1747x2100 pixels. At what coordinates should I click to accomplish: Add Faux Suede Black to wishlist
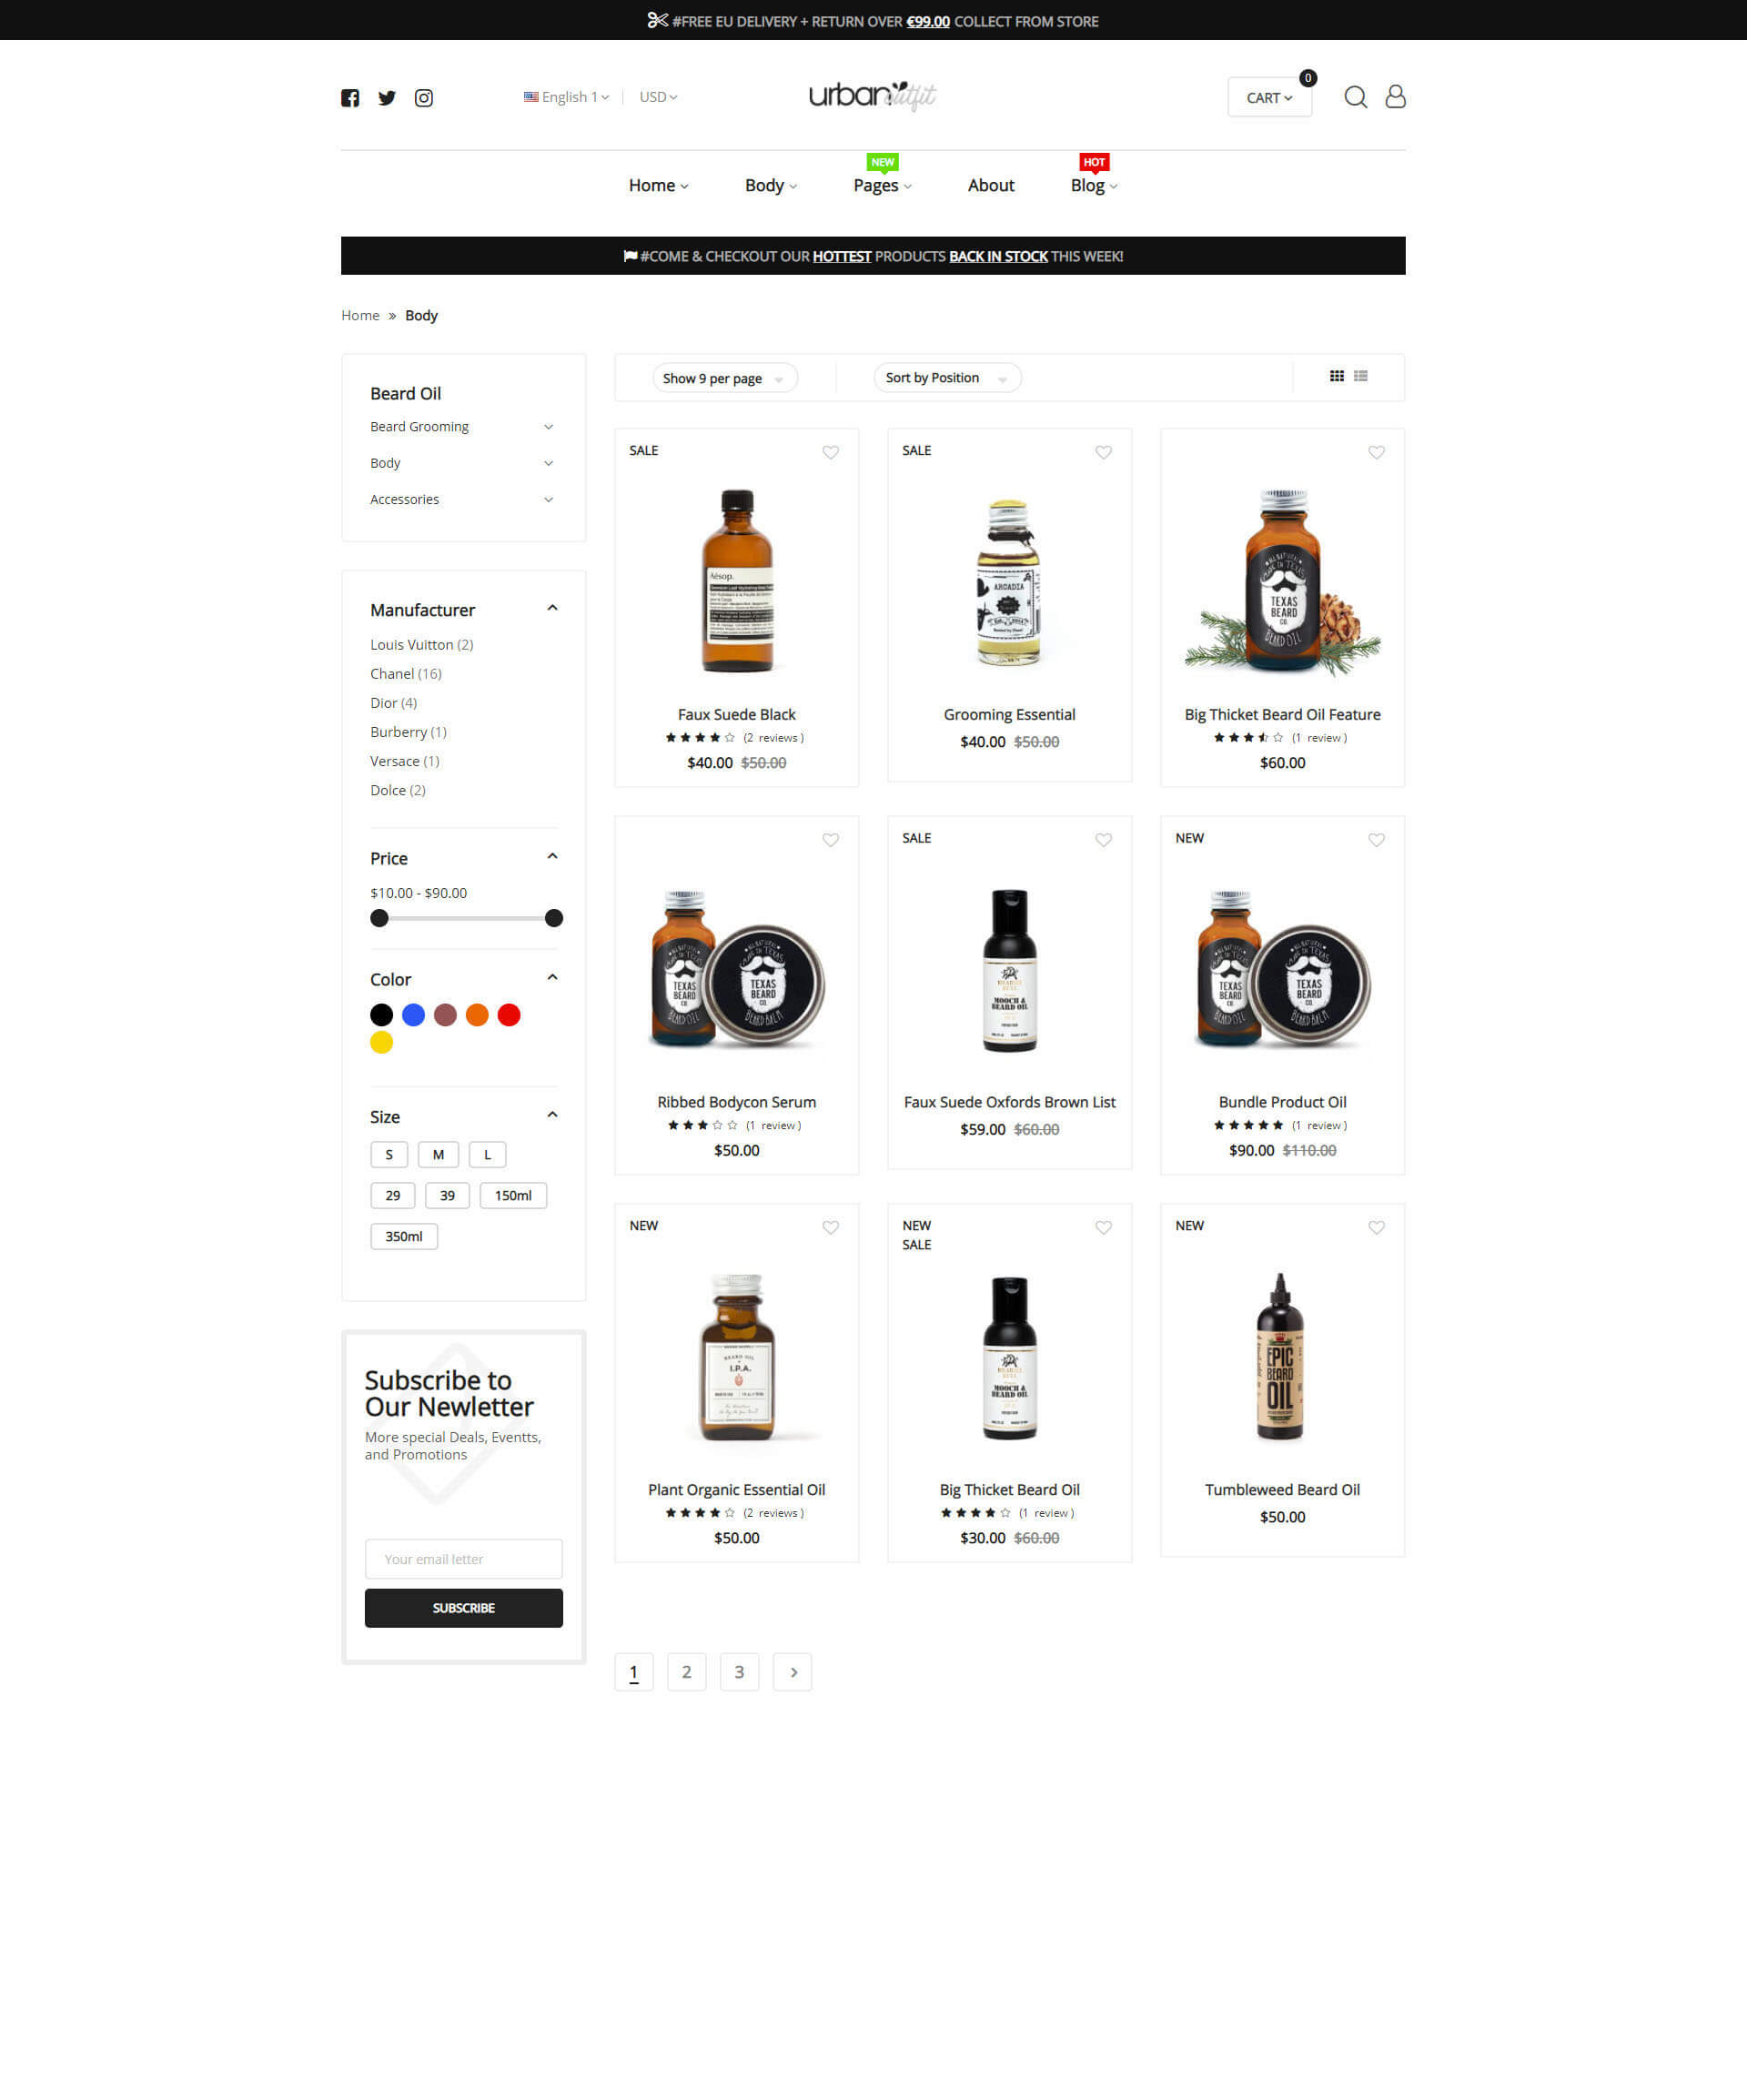(831, 452)
